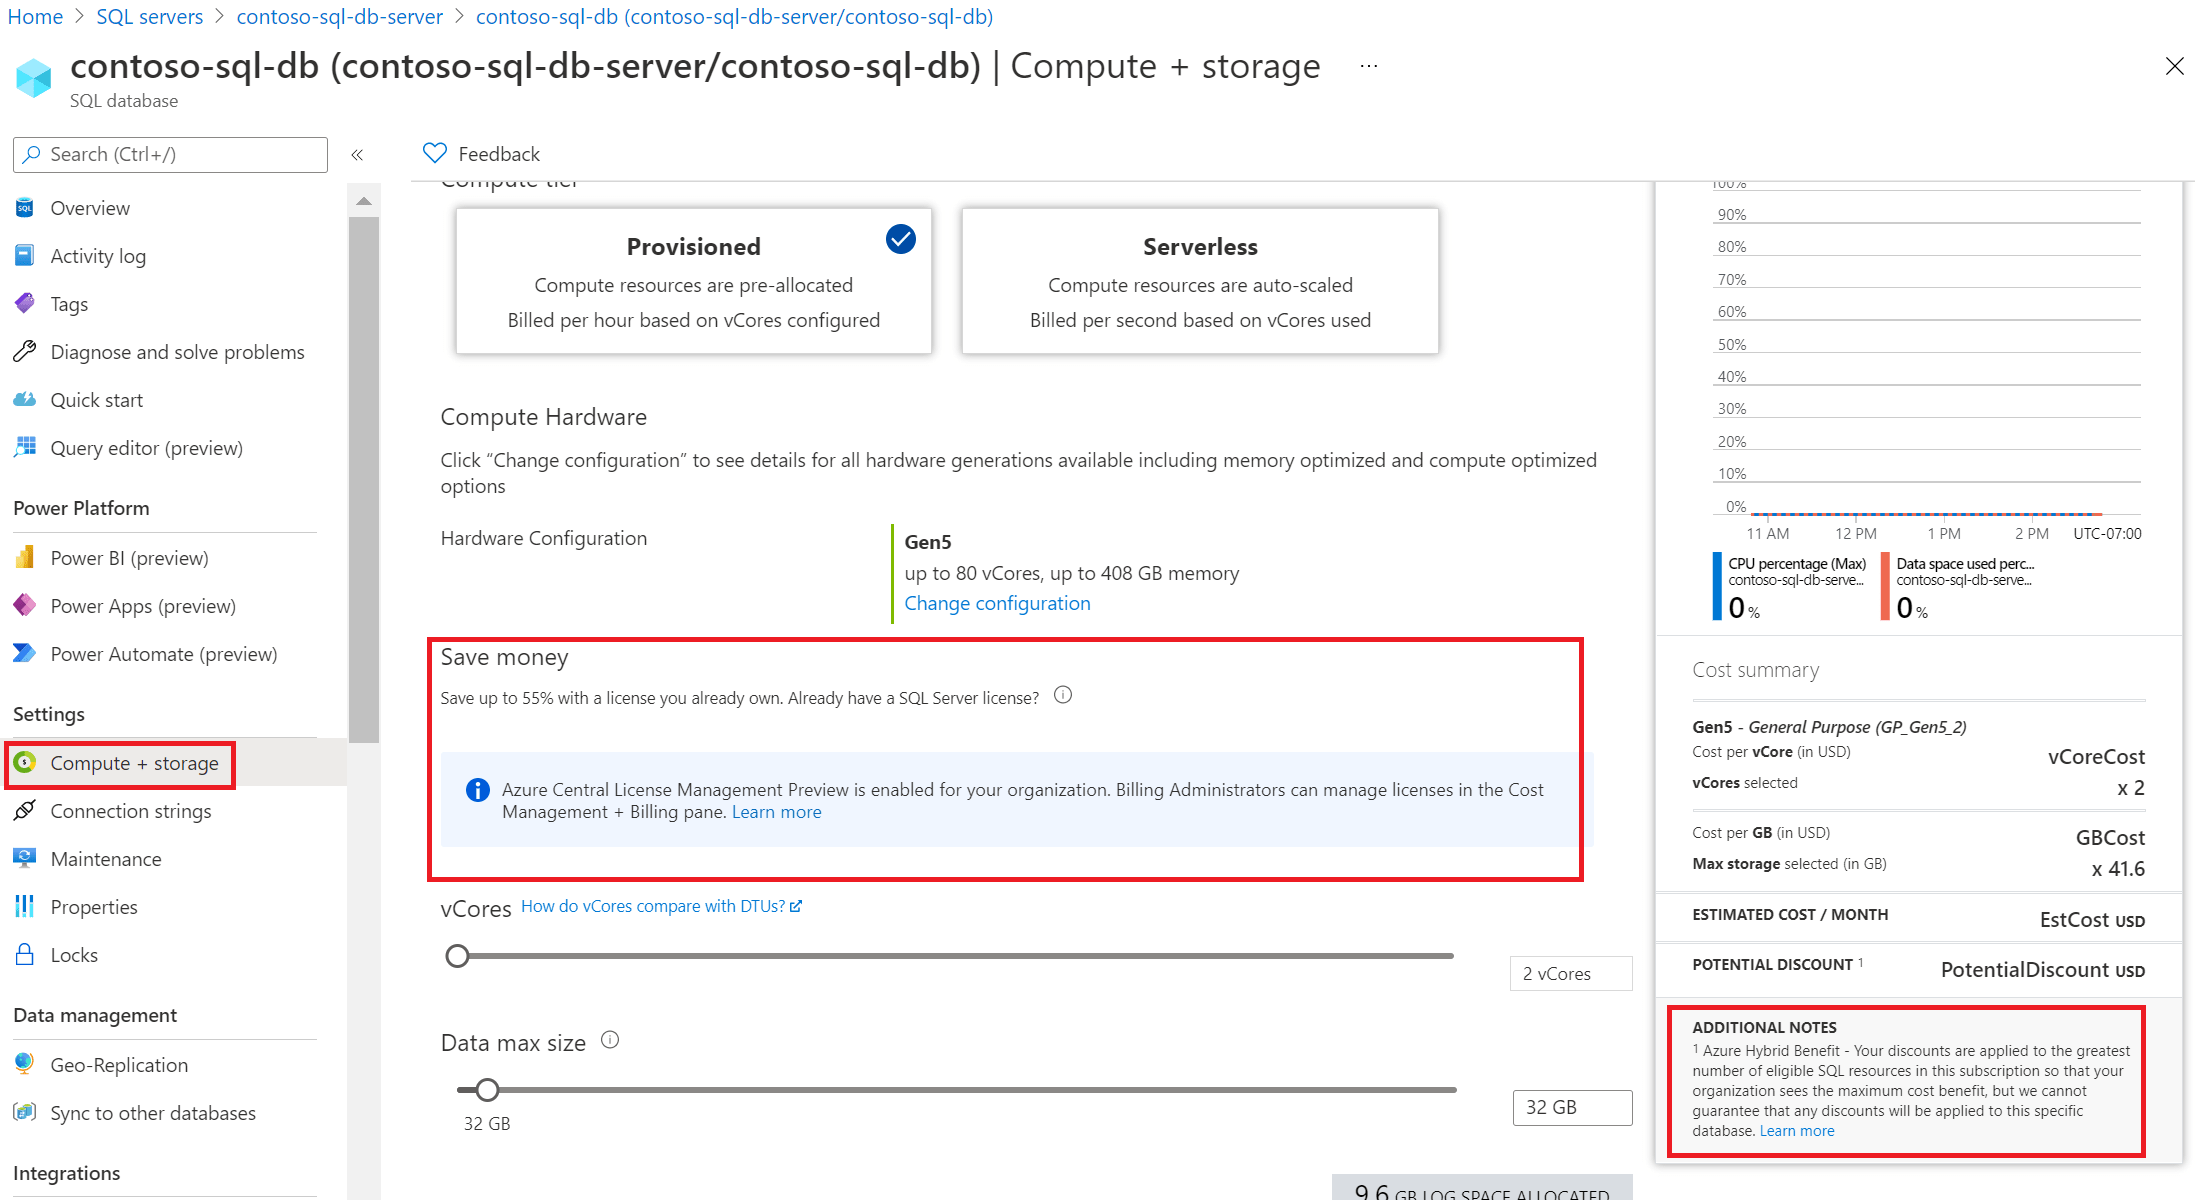The width and height of the screenshot is (2195, 1200).
Task: Open SQL servers breadcrumb
Action: 149,16
